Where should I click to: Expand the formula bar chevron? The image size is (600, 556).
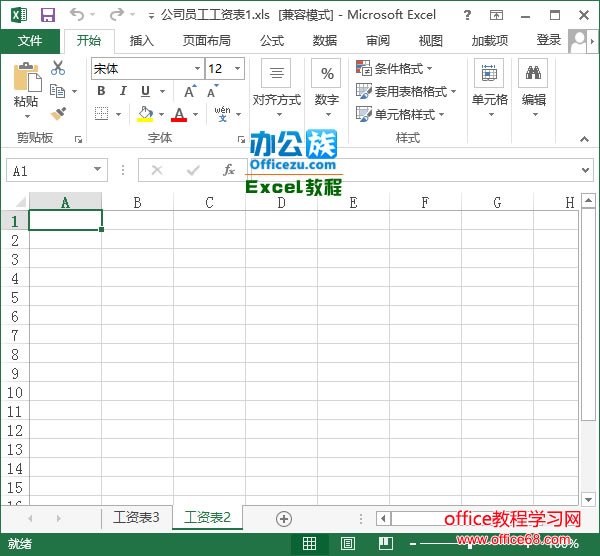[x=585, y=170]
